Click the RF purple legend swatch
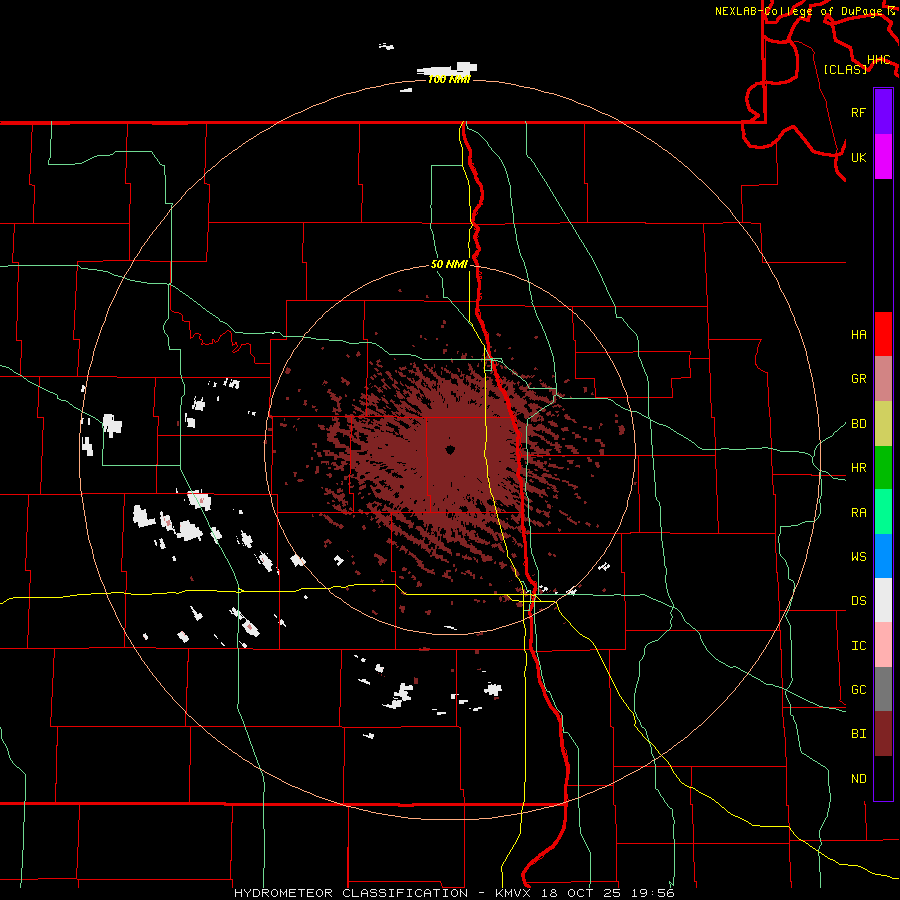The height and width of the screenshot is (900, 900). click(883, 111)
